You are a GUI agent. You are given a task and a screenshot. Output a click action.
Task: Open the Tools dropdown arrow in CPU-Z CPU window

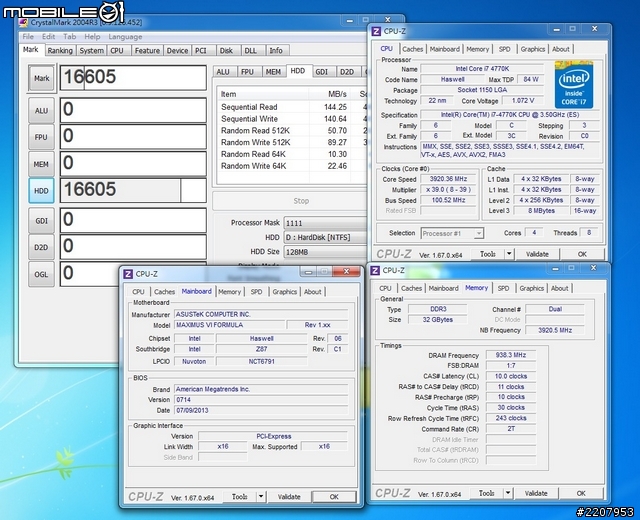(509, 254)
